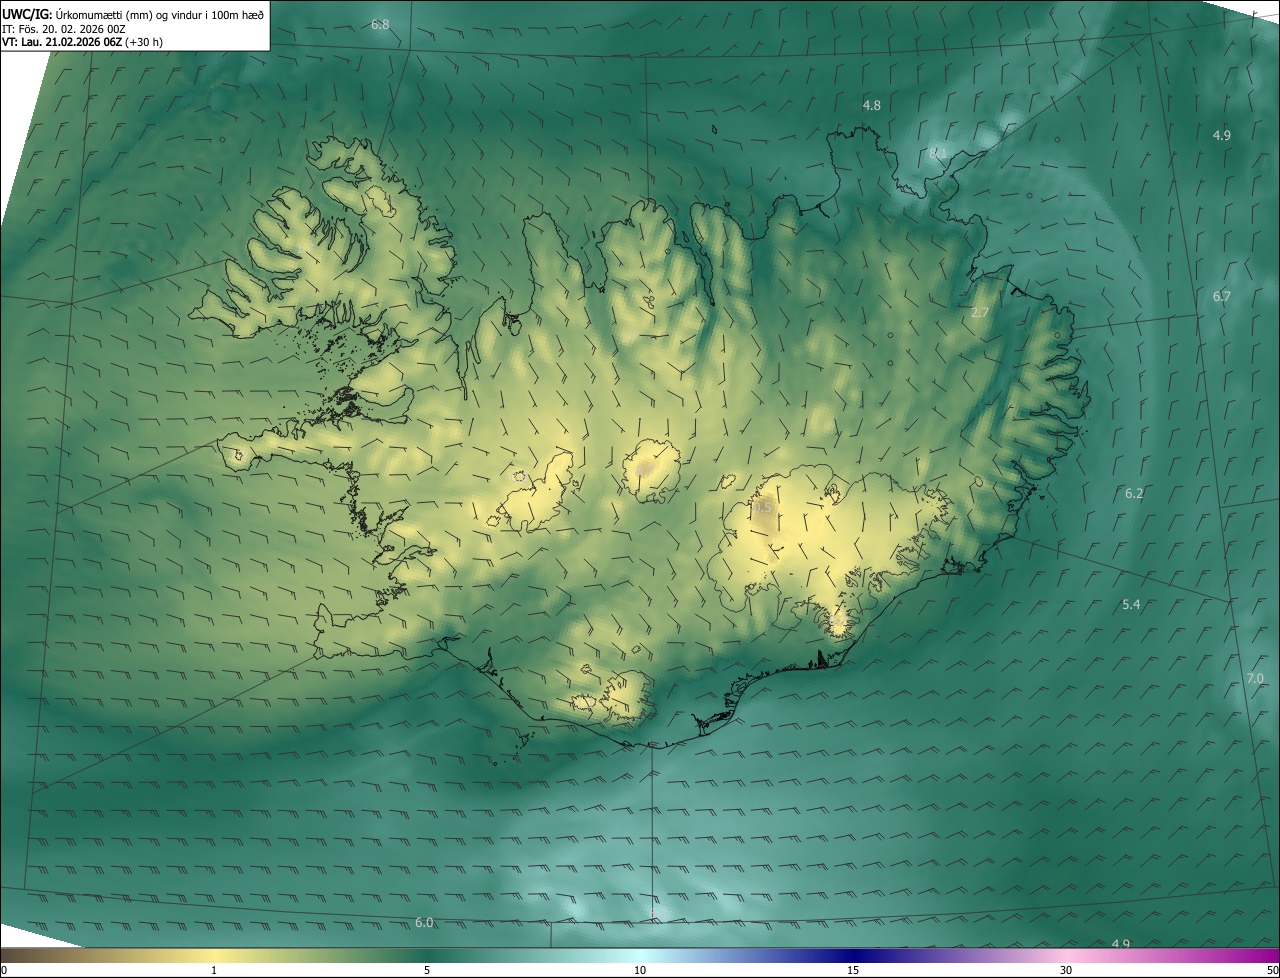The width and height of the screenshot is (1280, 978).
Task: Click the initial time line "IT: Fös. 20. 02. 2026 00Z"
Action: [64, 28]
